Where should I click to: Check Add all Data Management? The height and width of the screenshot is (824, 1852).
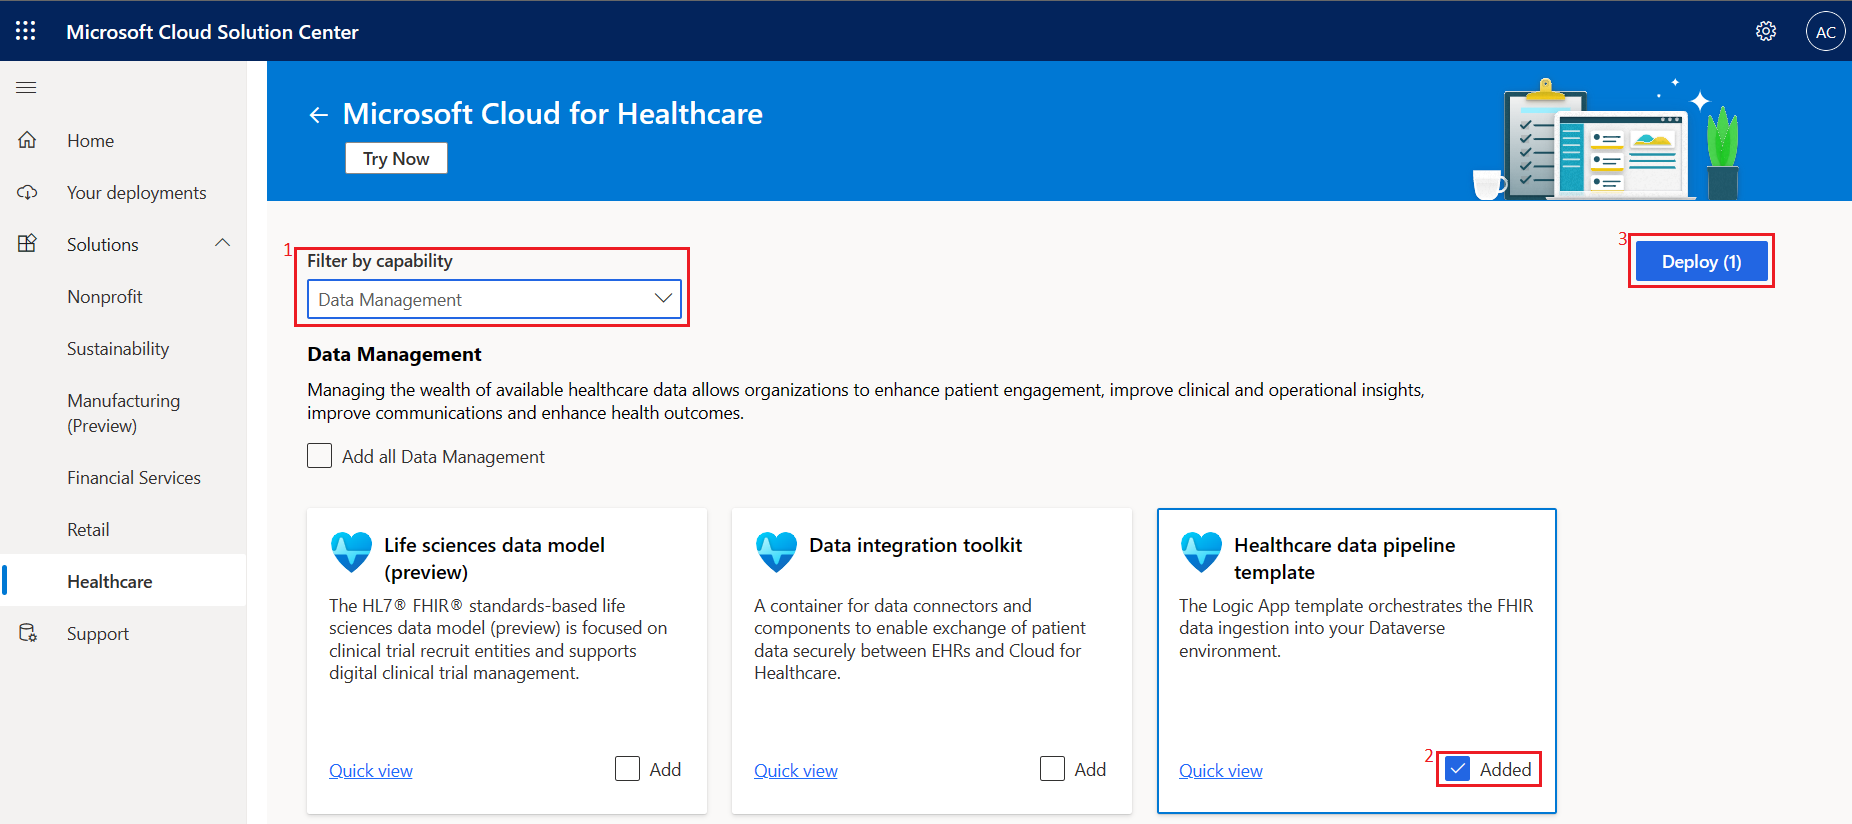click(x=319, y=456)
